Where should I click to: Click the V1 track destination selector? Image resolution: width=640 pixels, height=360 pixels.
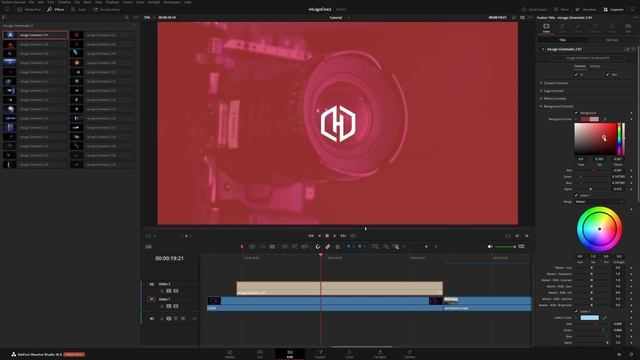pyautogui.click(x=151, y=299)
